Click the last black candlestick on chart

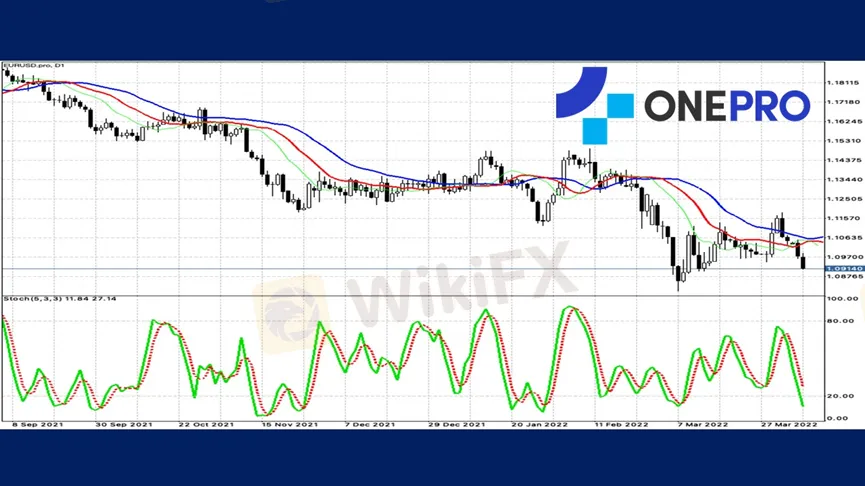point(803,262)
